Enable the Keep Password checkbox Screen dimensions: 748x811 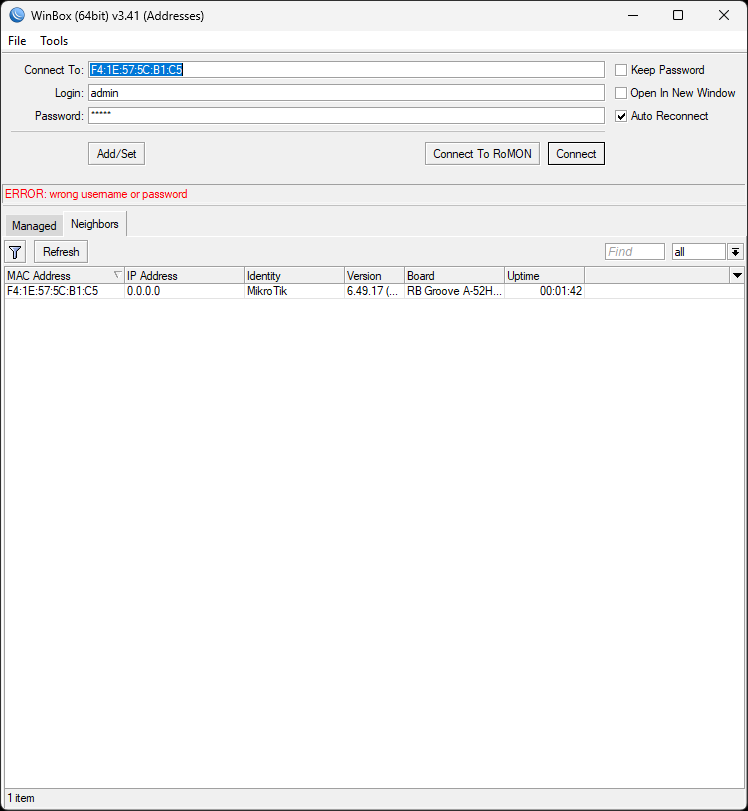click(x=621, y=70)
